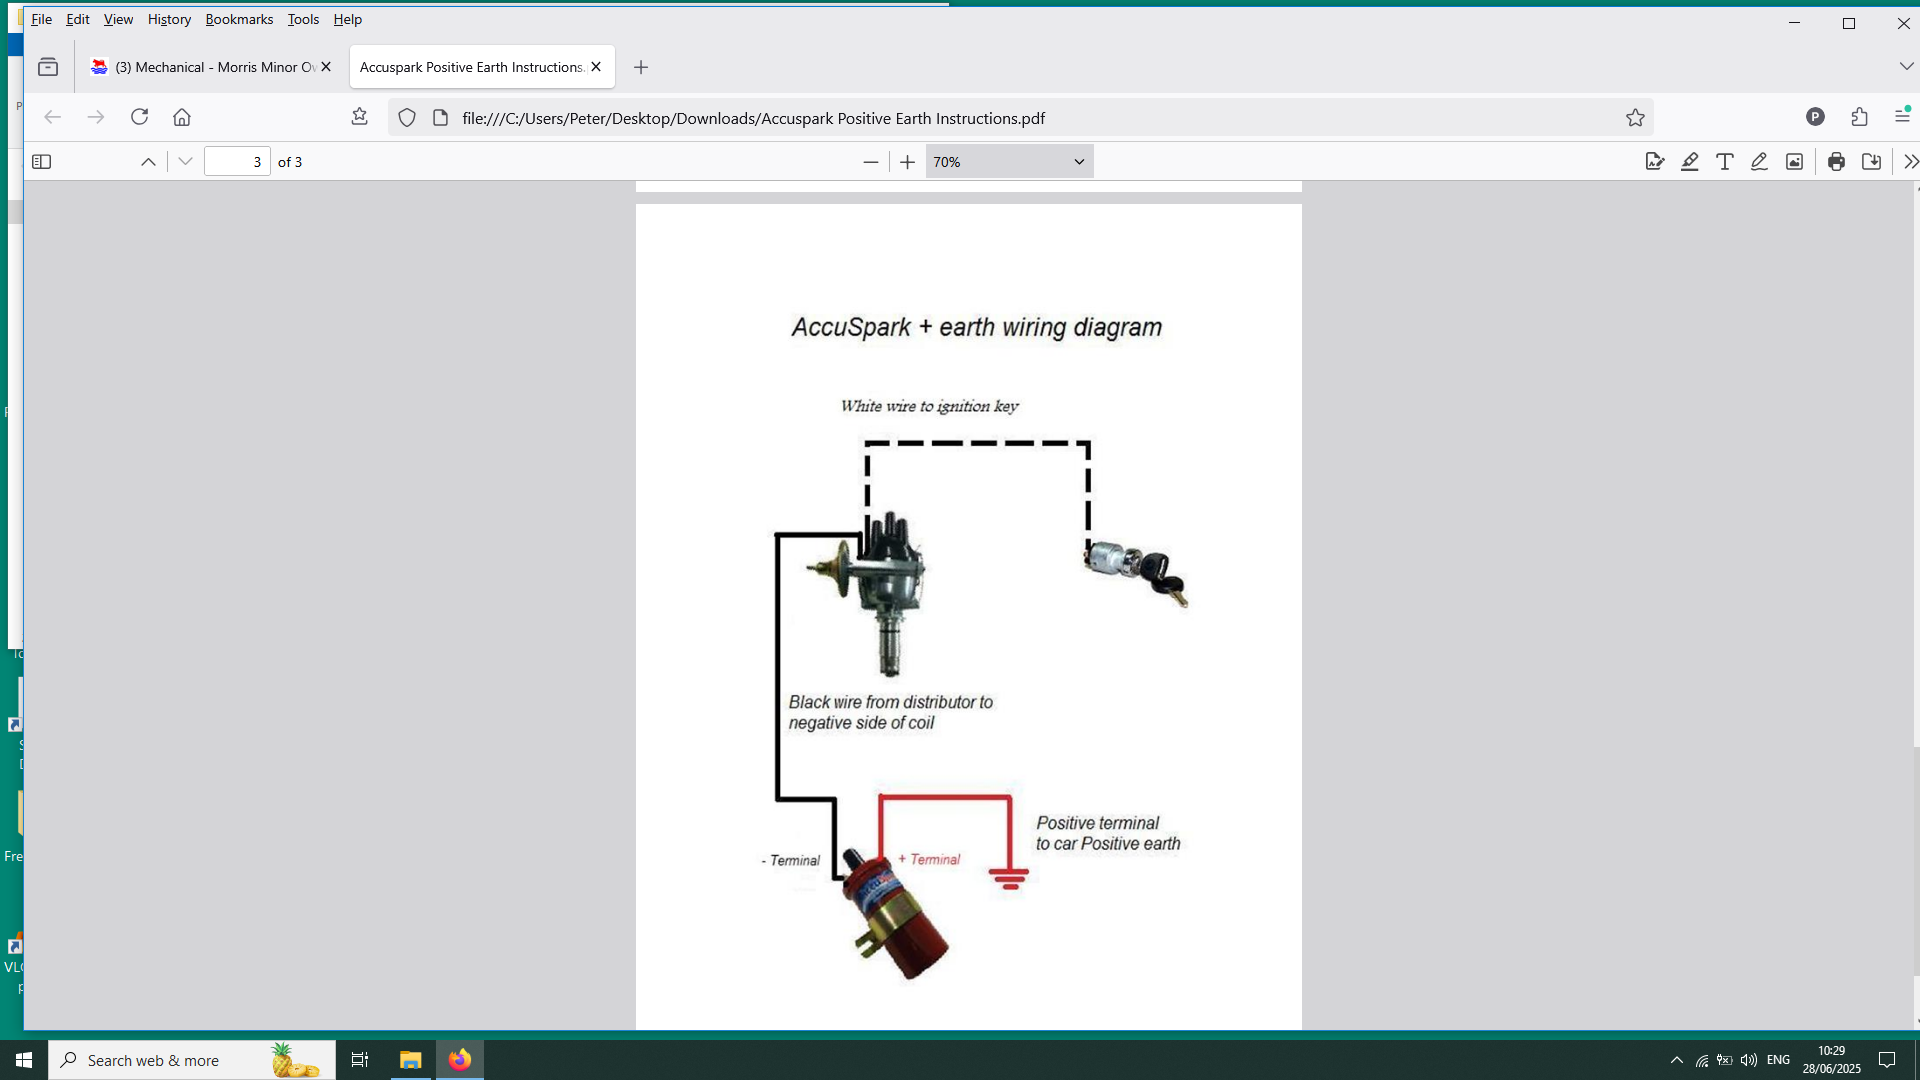Open the History menu

click(x=169, y=19)
